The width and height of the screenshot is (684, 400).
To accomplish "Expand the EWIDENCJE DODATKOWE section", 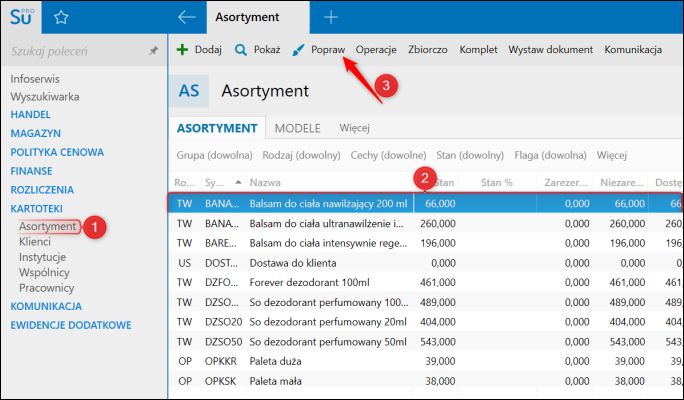I will 71,325.
